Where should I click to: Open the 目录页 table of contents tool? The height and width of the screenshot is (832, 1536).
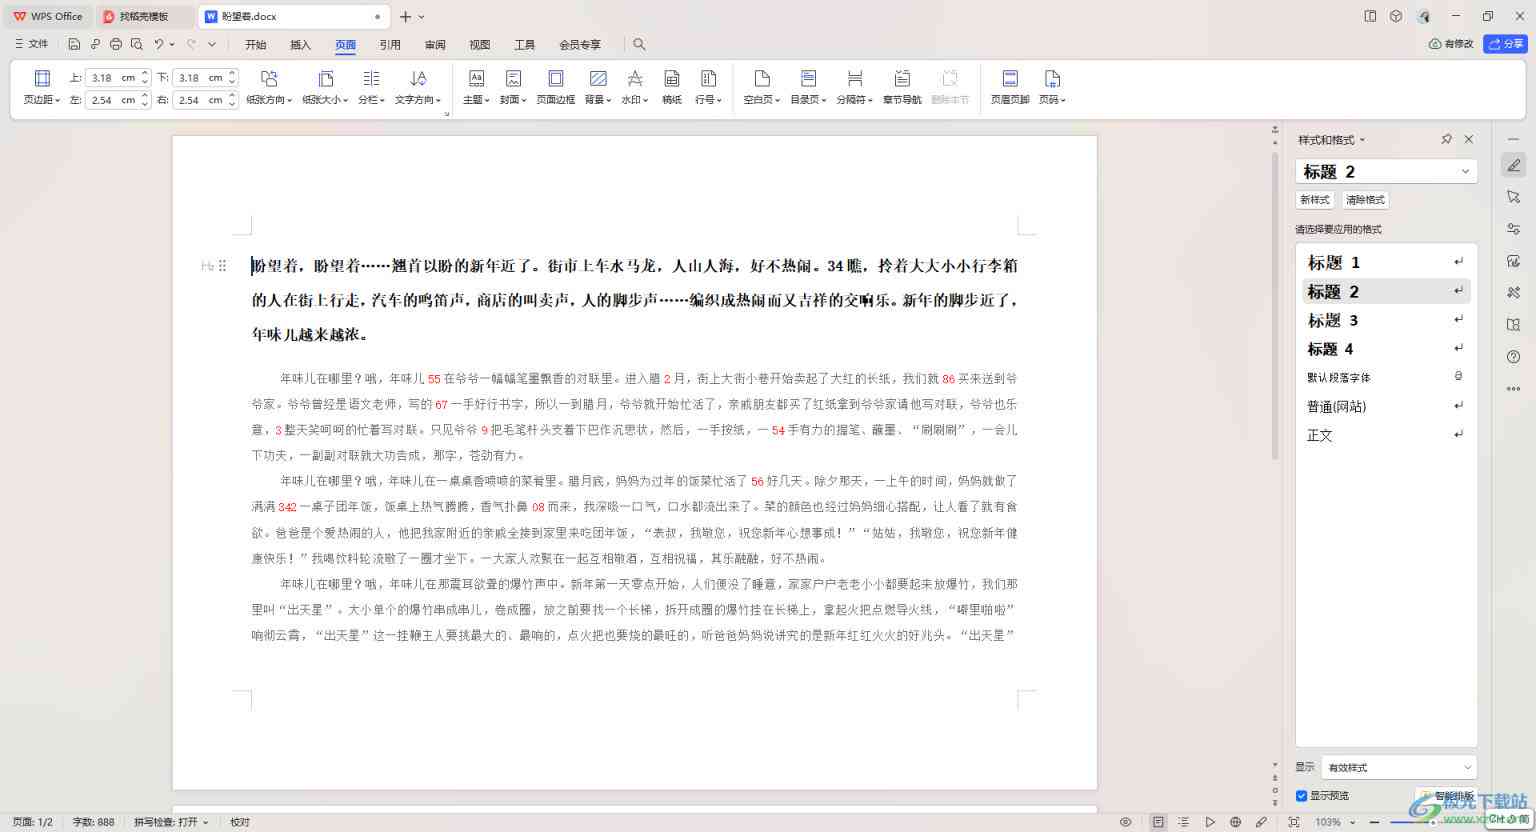808,87
